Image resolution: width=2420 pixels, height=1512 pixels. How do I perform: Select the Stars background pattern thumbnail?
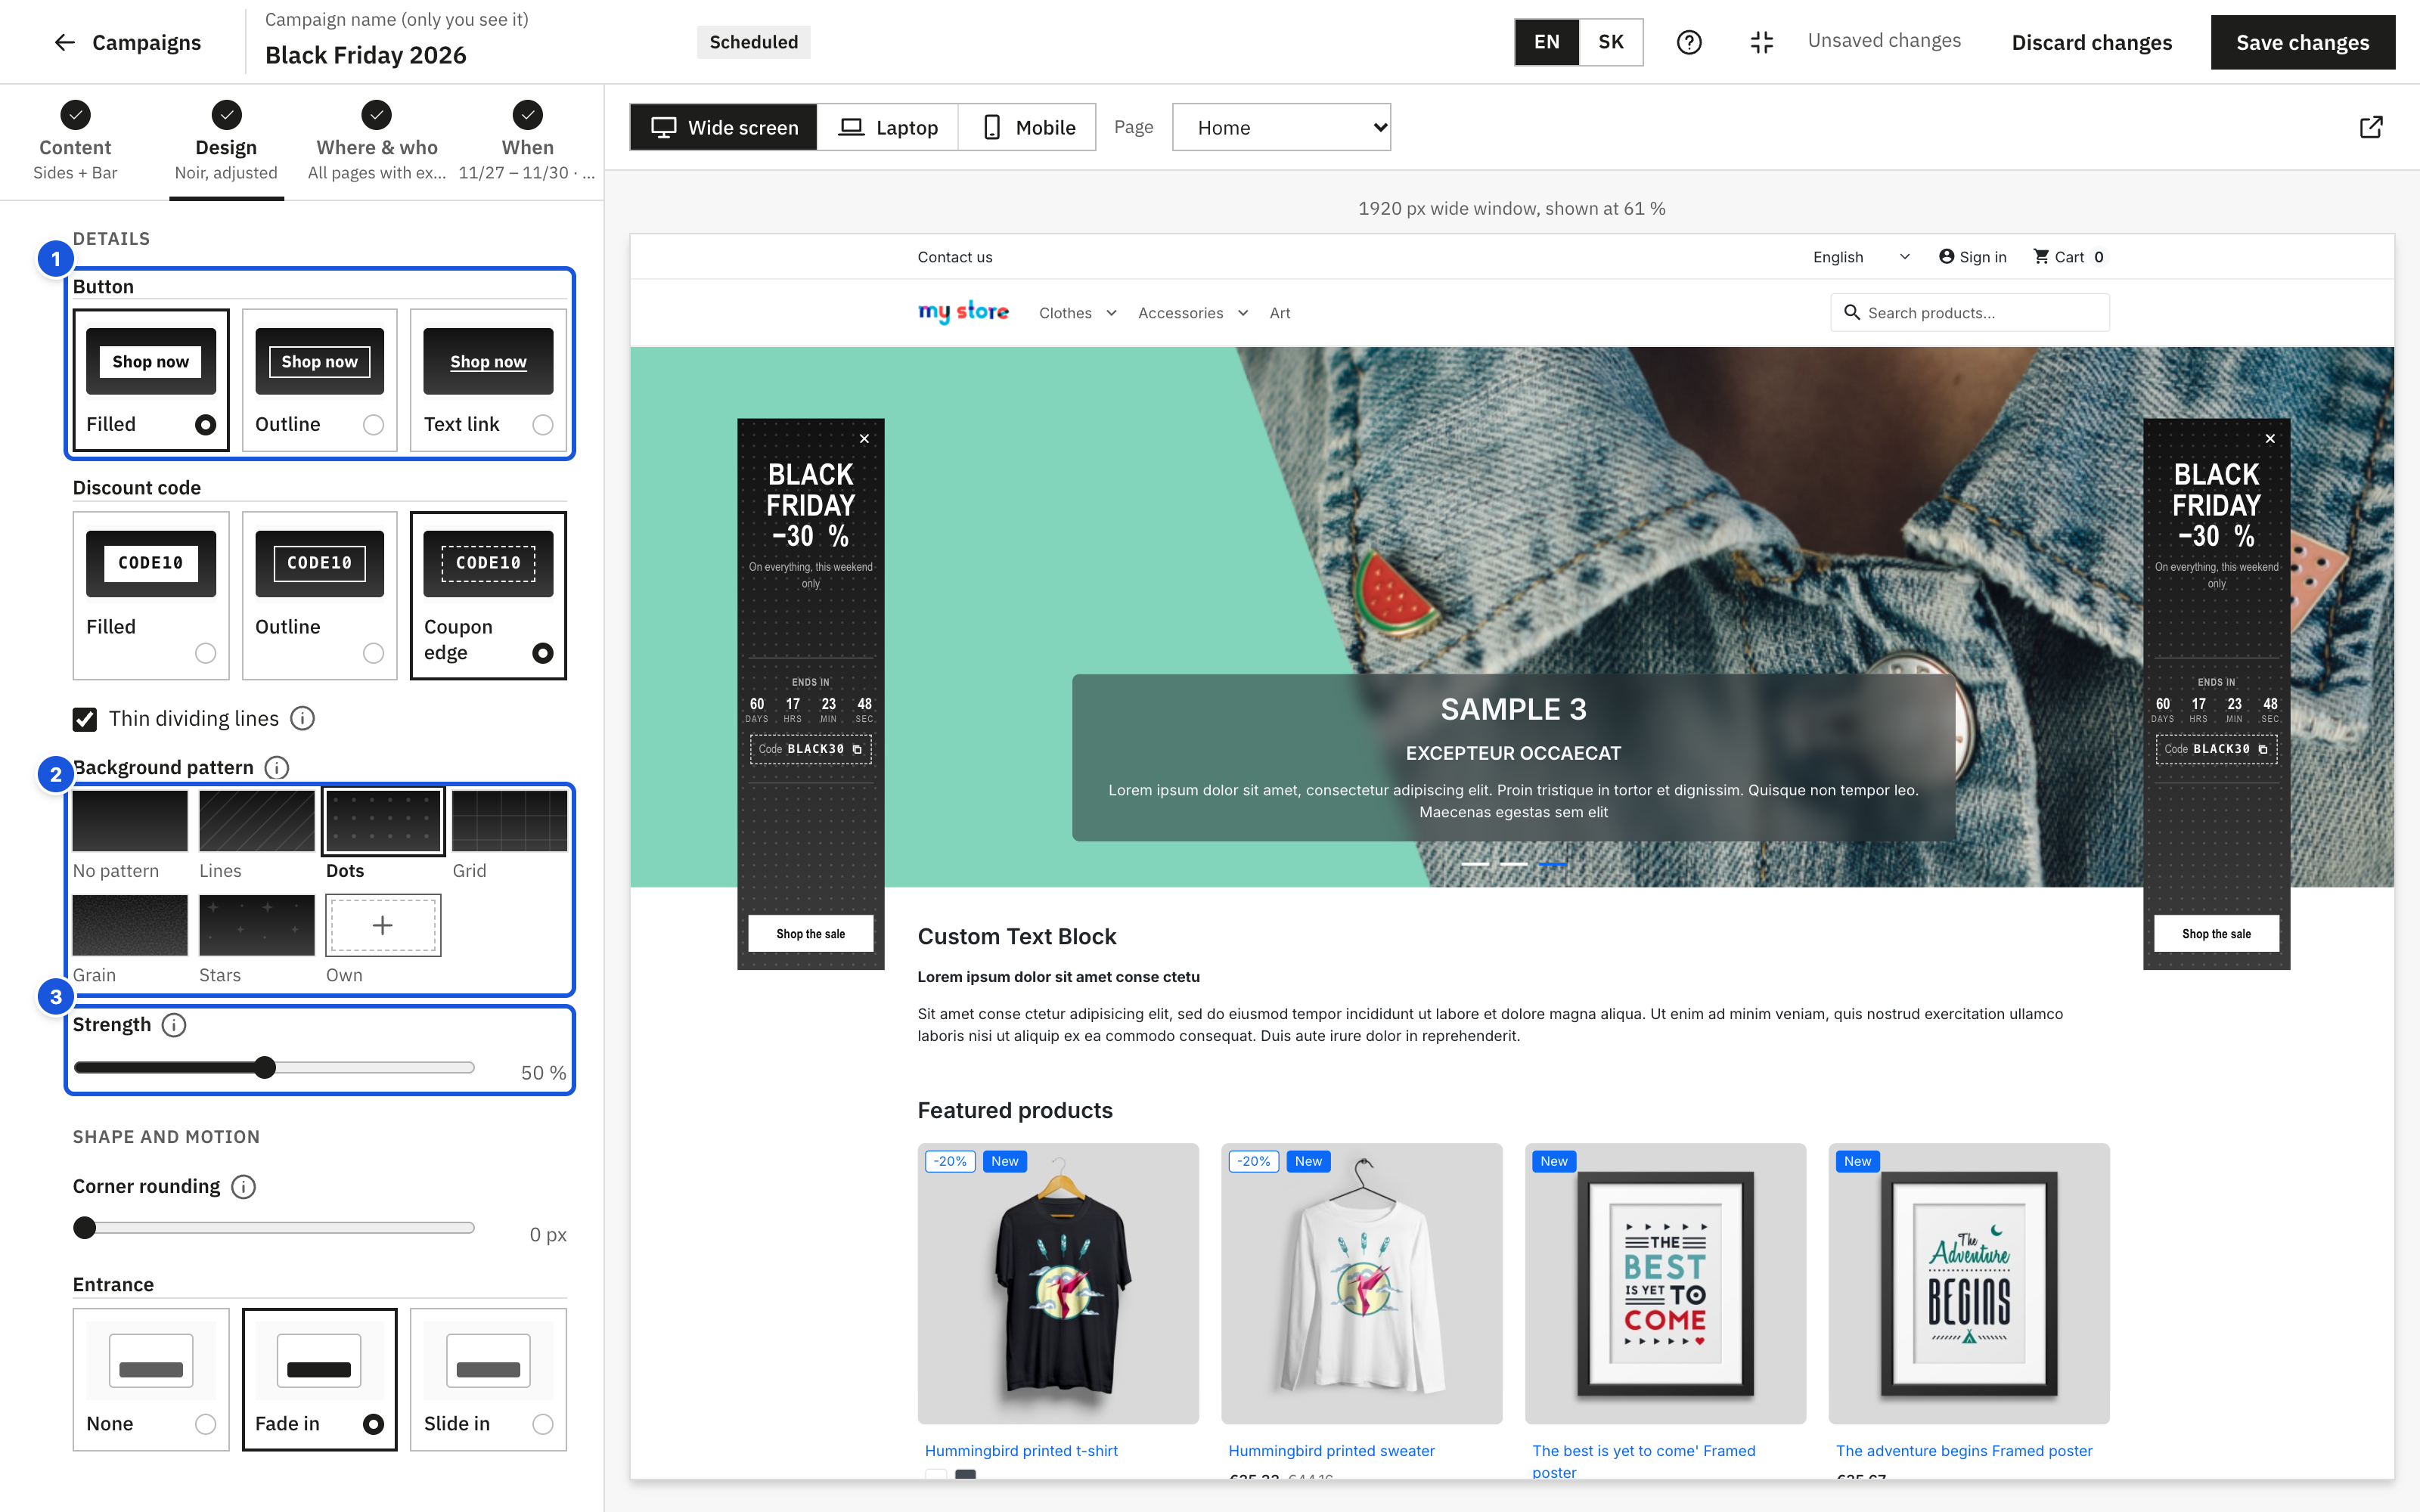click(257, 925)
